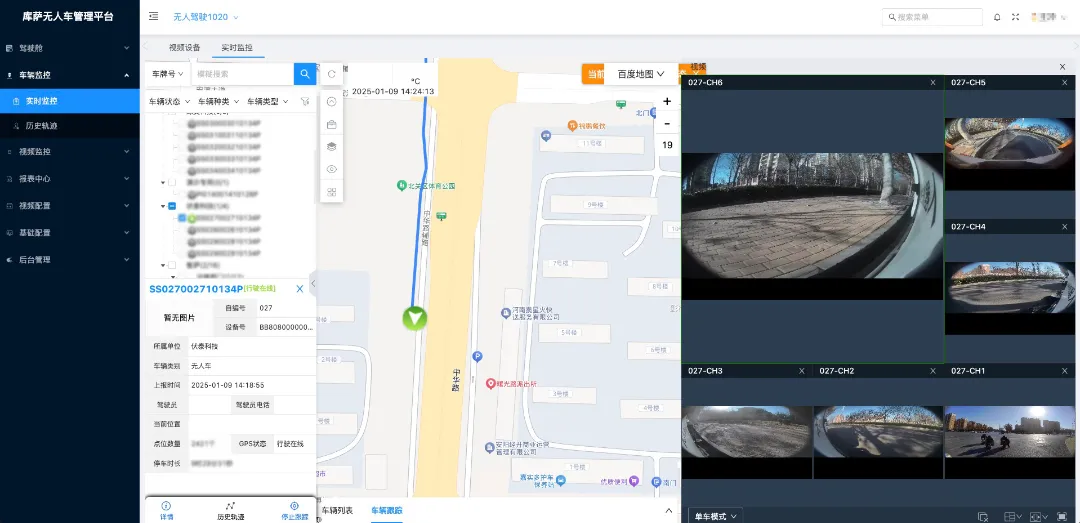Screen dimensions: 1080x523
Task: Open 历史轨迹 in the left menu
Action: point(42,126)
